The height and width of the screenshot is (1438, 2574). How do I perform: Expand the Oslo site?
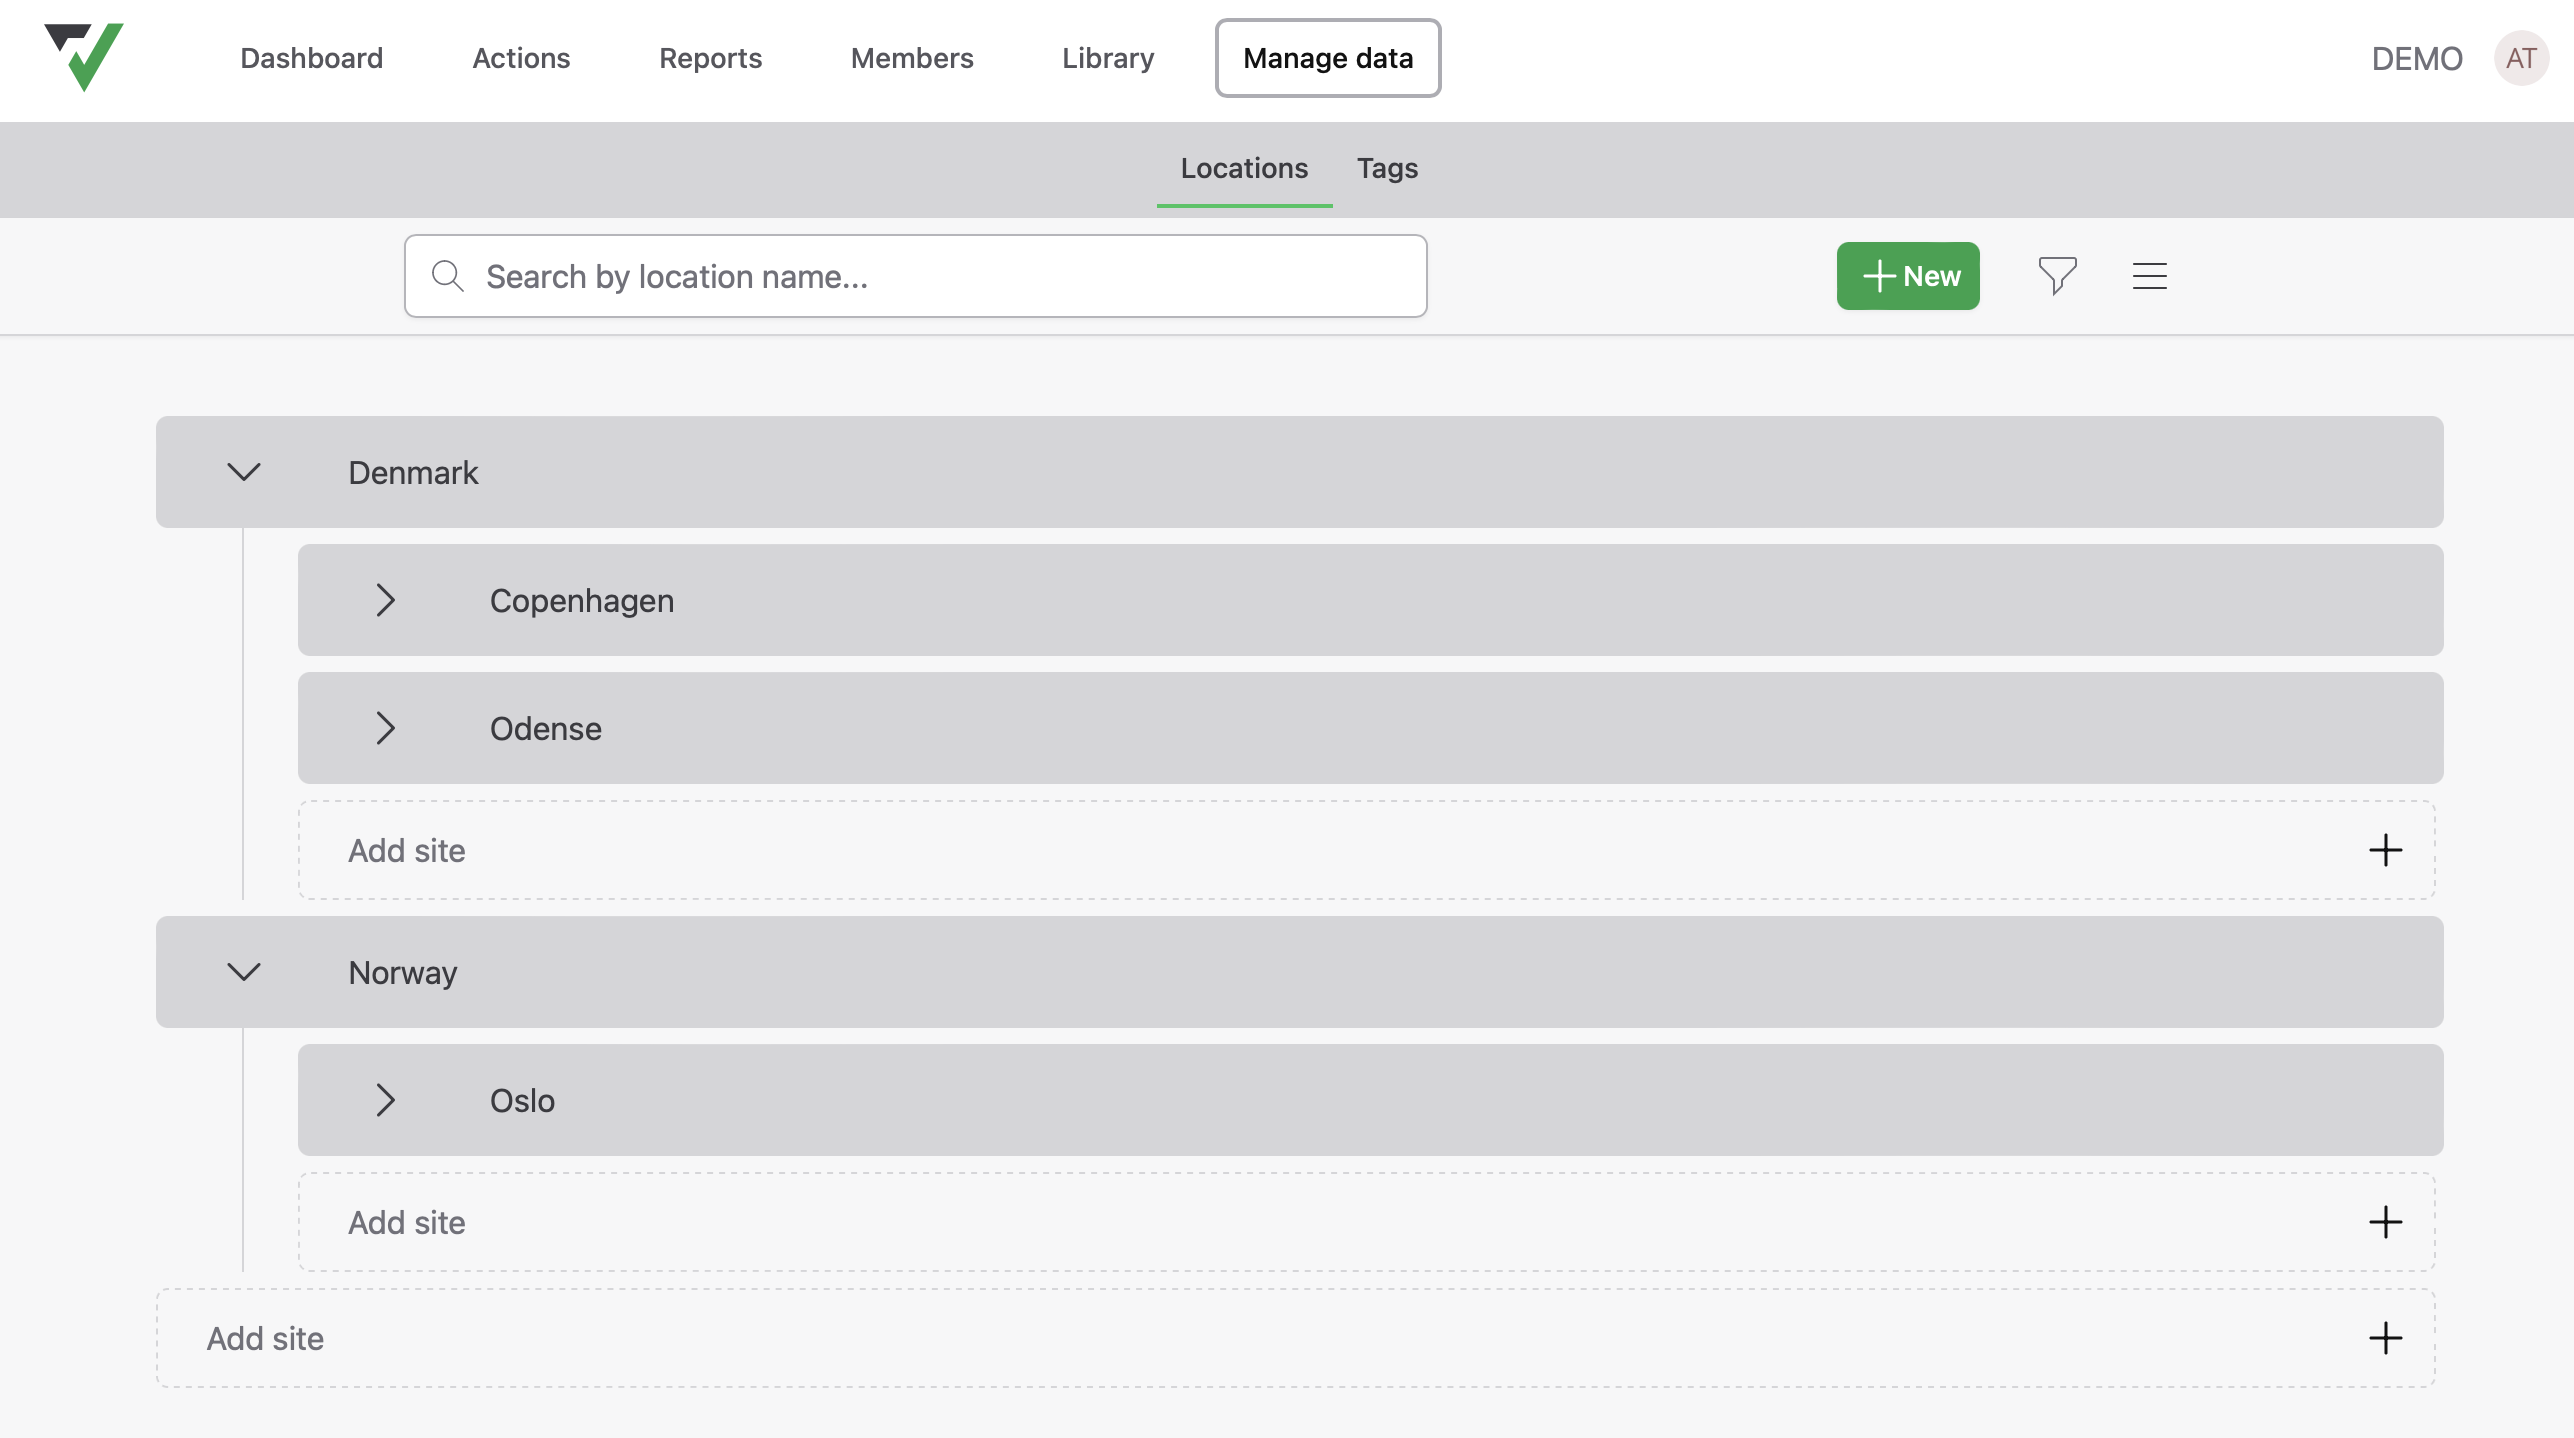click(386, 1100)
